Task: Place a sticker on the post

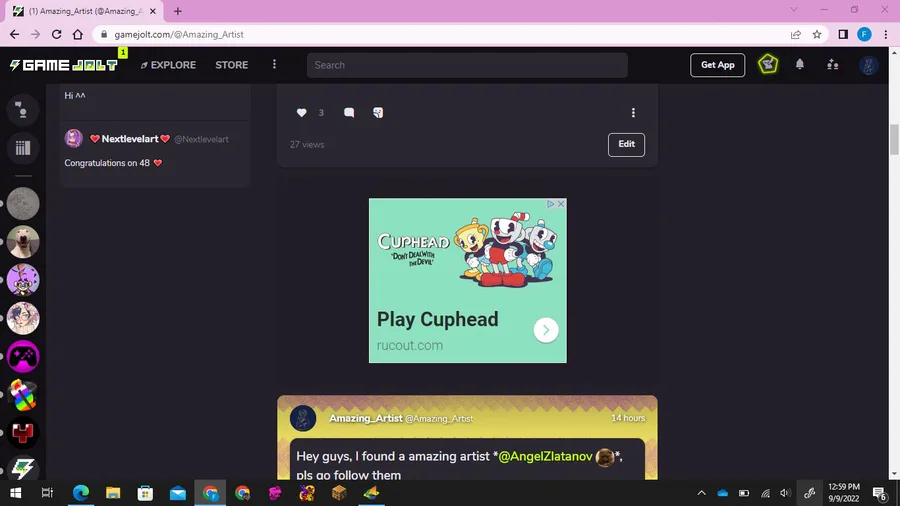Action: 378,112
